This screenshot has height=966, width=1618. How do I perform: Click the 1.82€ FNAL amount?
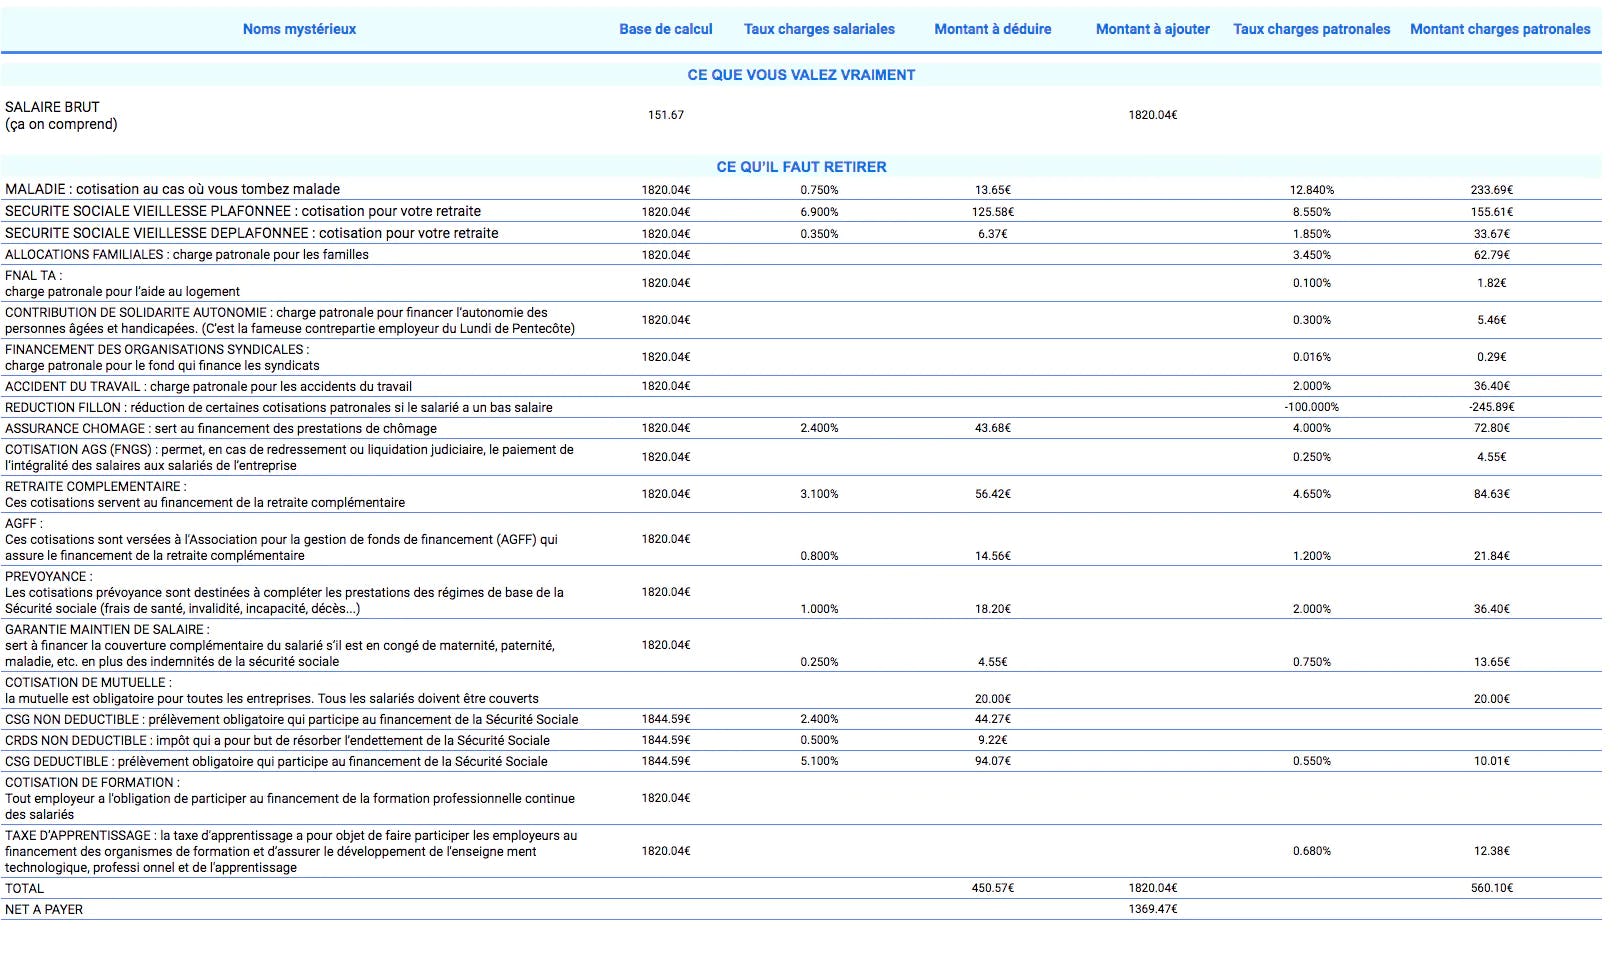1492,283
